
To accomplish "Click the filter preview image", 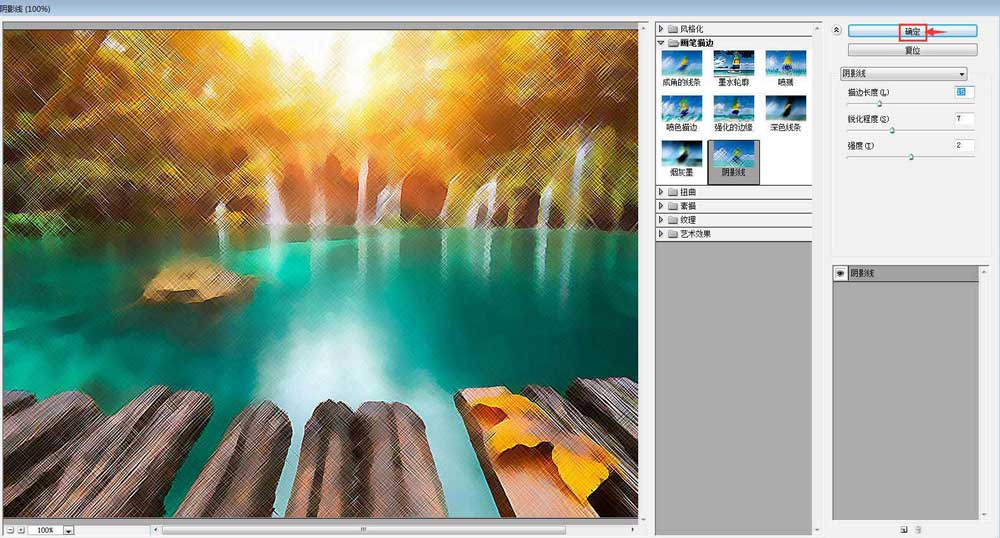I will click(321, 273).
